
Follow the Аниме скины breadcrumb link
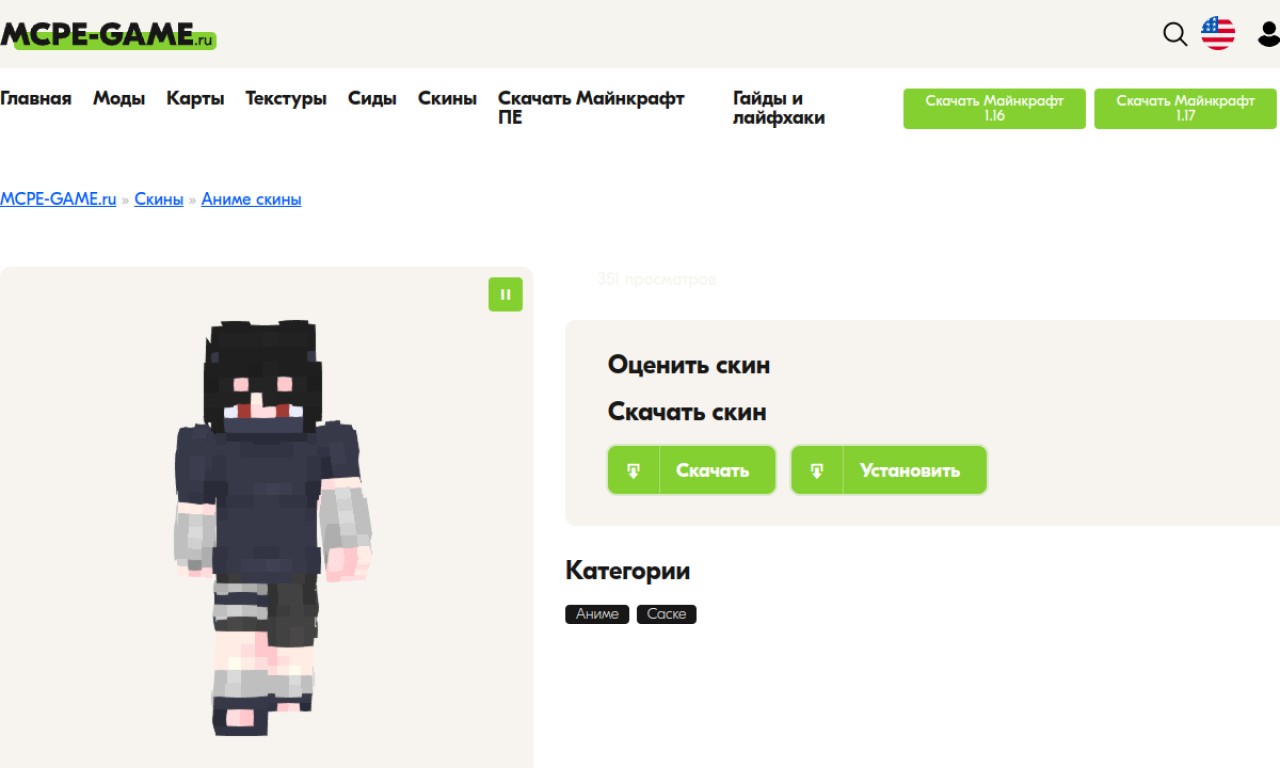coord(251,199)
